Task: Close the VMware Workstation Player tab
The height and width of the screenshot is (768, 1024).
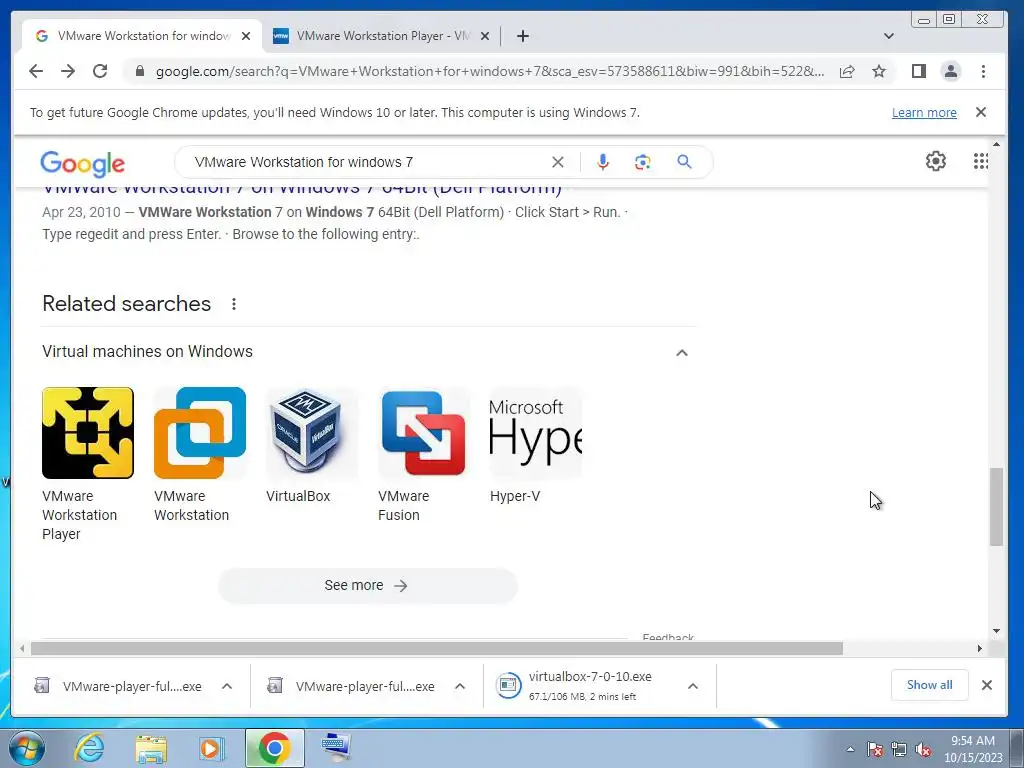Action: click(x=485, y=36)
